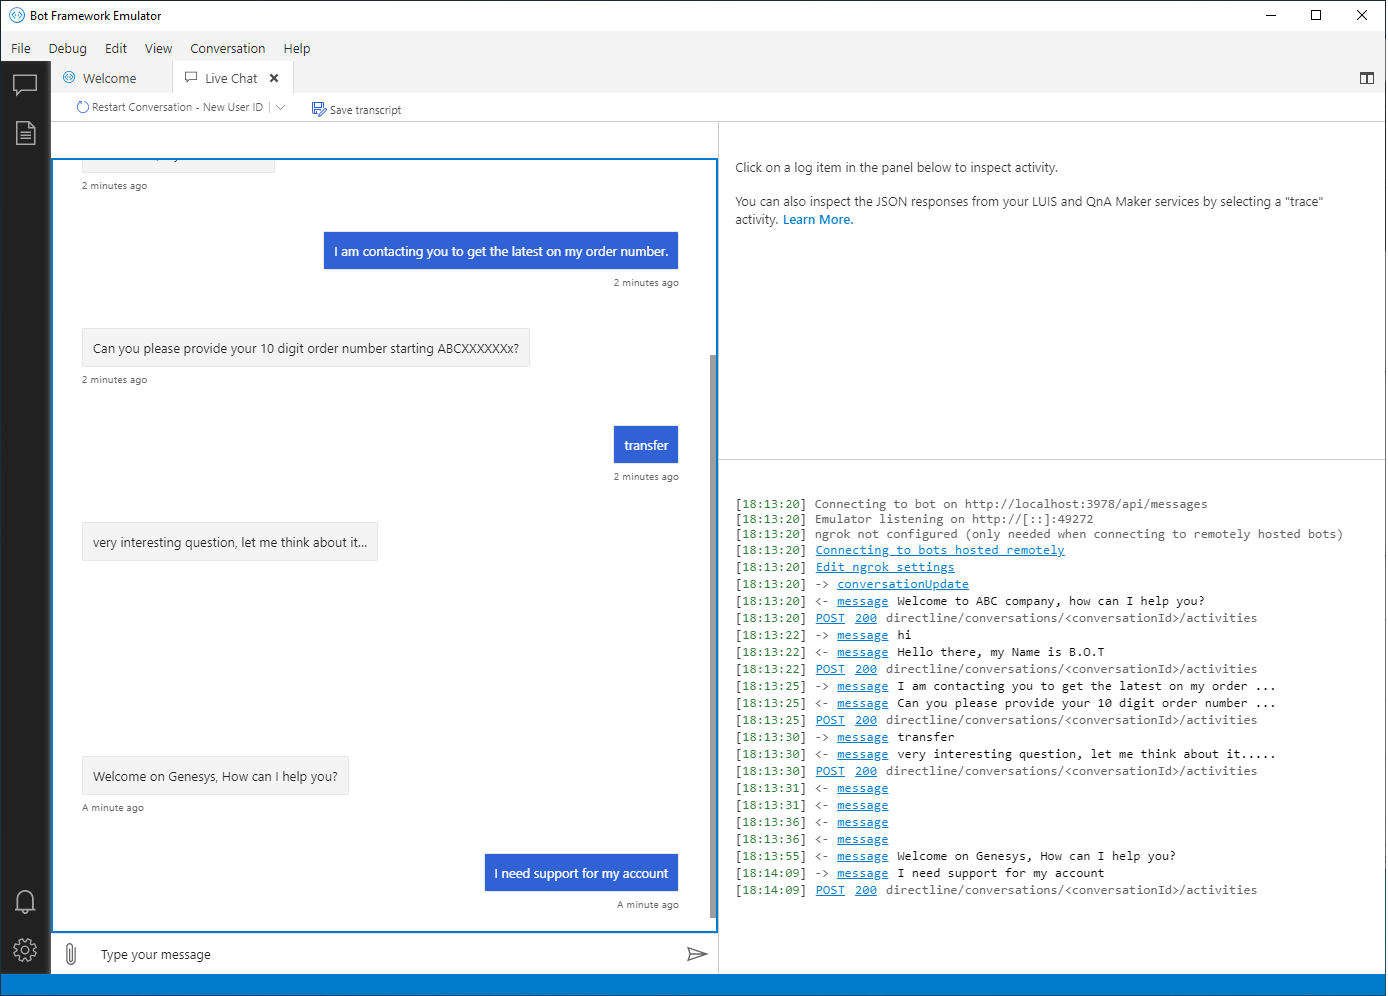1388x996 pixels.
Task: Open the document resources sidebar icon
Action: [25, 133]
